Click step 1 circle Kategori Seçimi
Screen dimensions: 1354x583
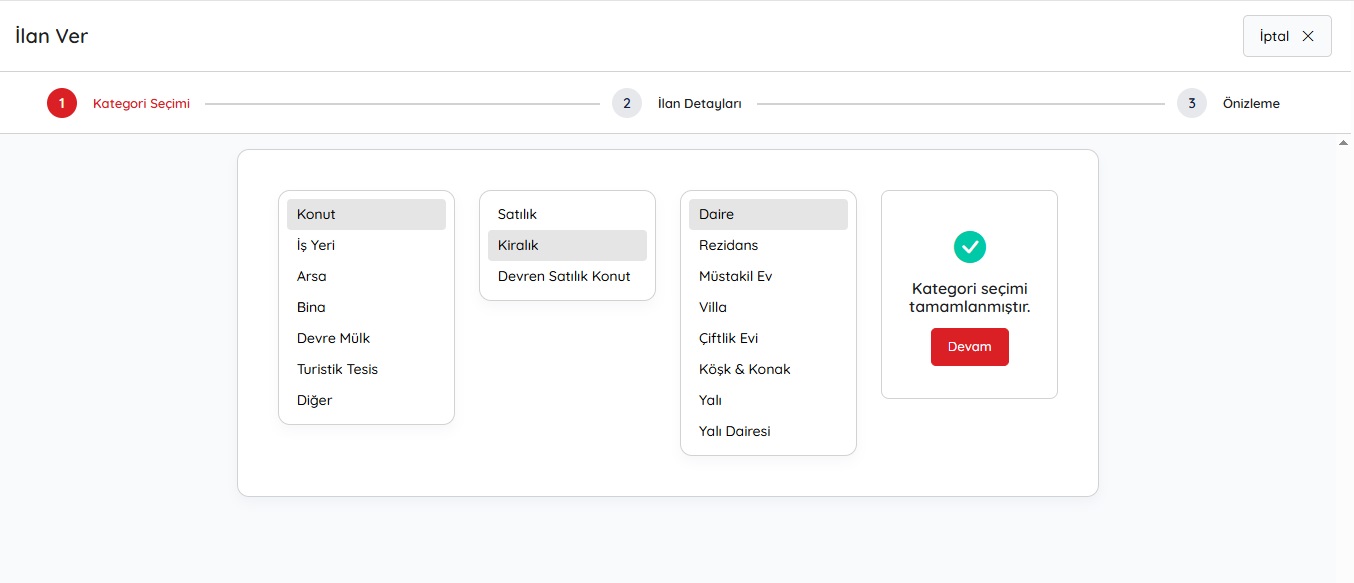pyautogui.click(x=62, y=103)
